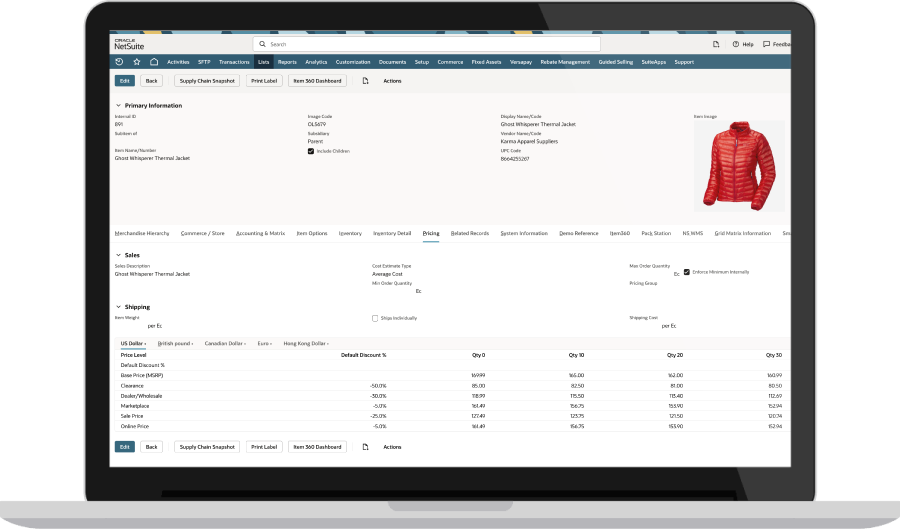The image size is (900, 529).
Task: Click the top Item 360 Dashboard button
Action: [317, 81]
